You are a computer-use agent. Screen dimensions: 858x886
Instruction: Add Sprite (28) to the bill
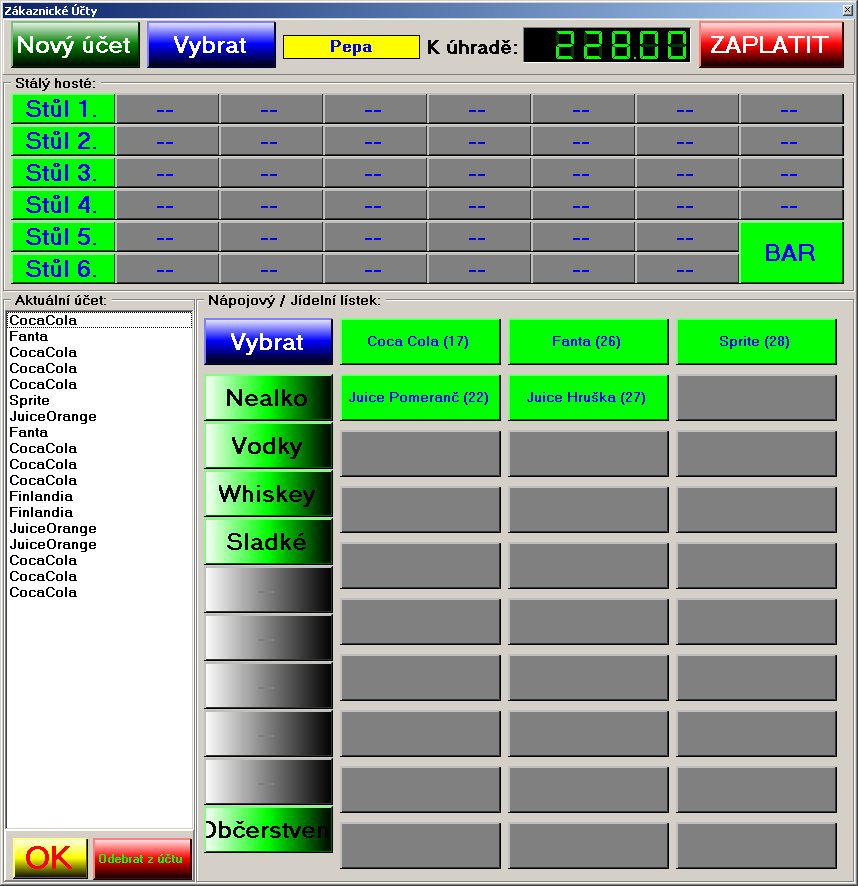(x=756, y=341)
